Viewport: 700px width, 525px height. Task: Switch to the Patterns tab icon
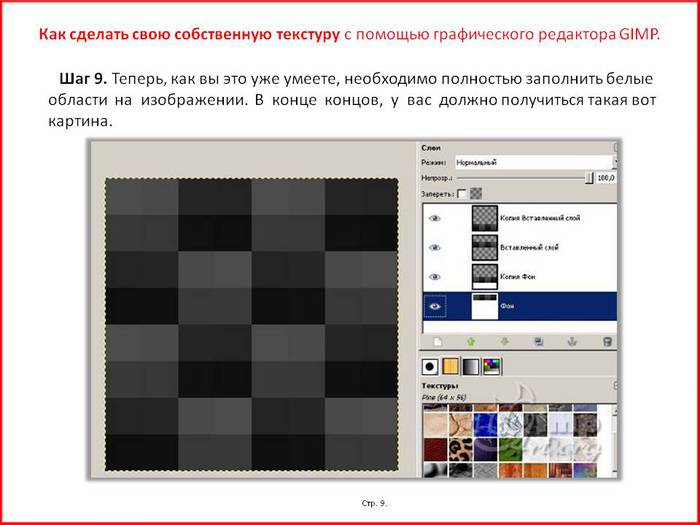point(450,367)
